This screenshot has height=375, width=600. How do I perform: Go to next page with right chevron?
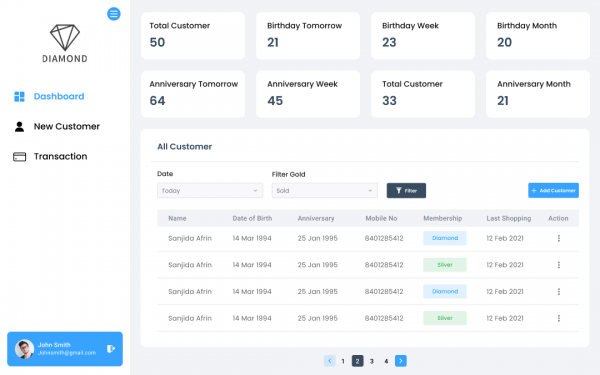click(x=401, y=361)
